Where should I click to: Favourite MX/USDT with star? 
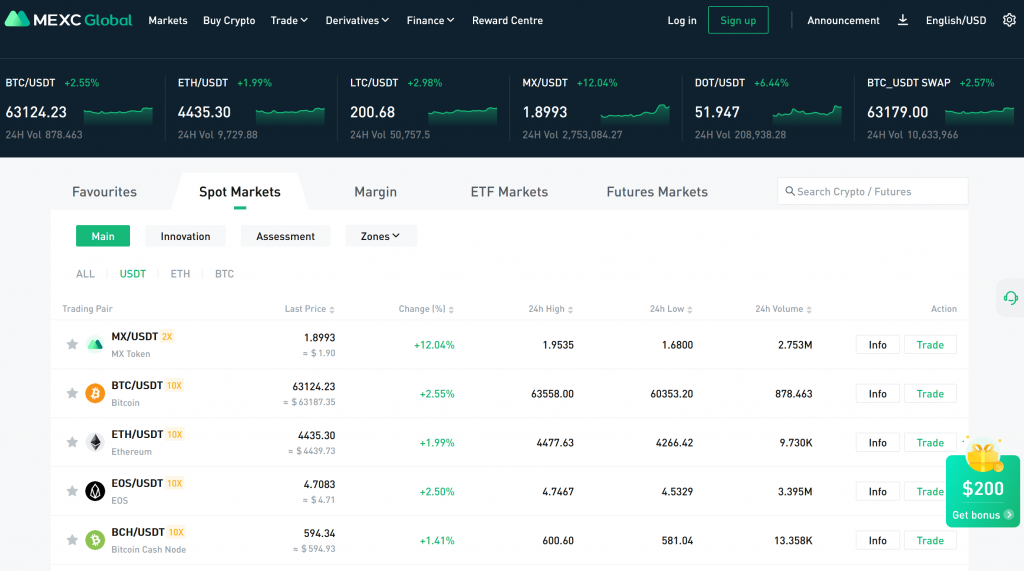tap(72, 344)
